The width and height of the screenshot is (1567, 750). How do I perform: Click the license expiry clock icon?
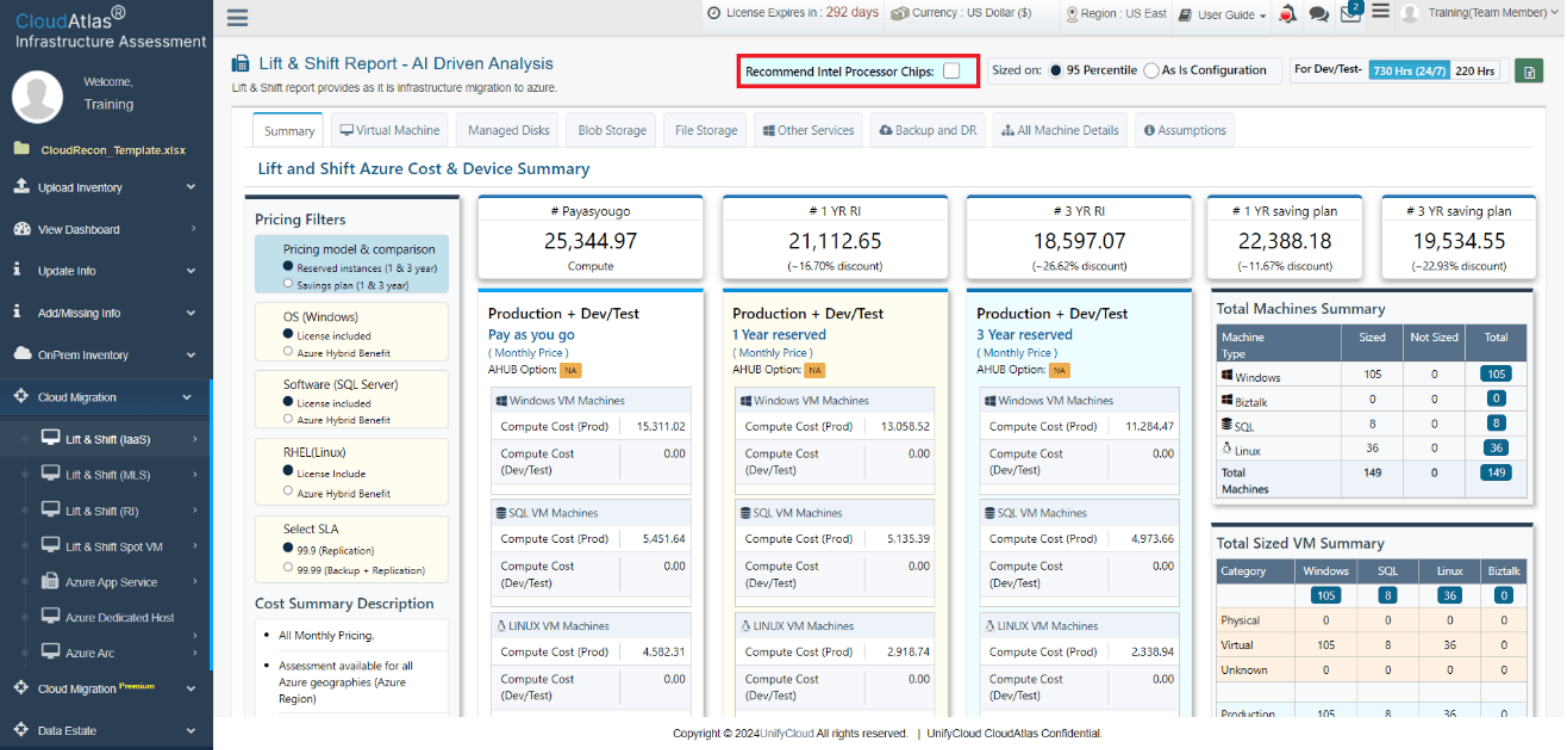pos(713,13)
